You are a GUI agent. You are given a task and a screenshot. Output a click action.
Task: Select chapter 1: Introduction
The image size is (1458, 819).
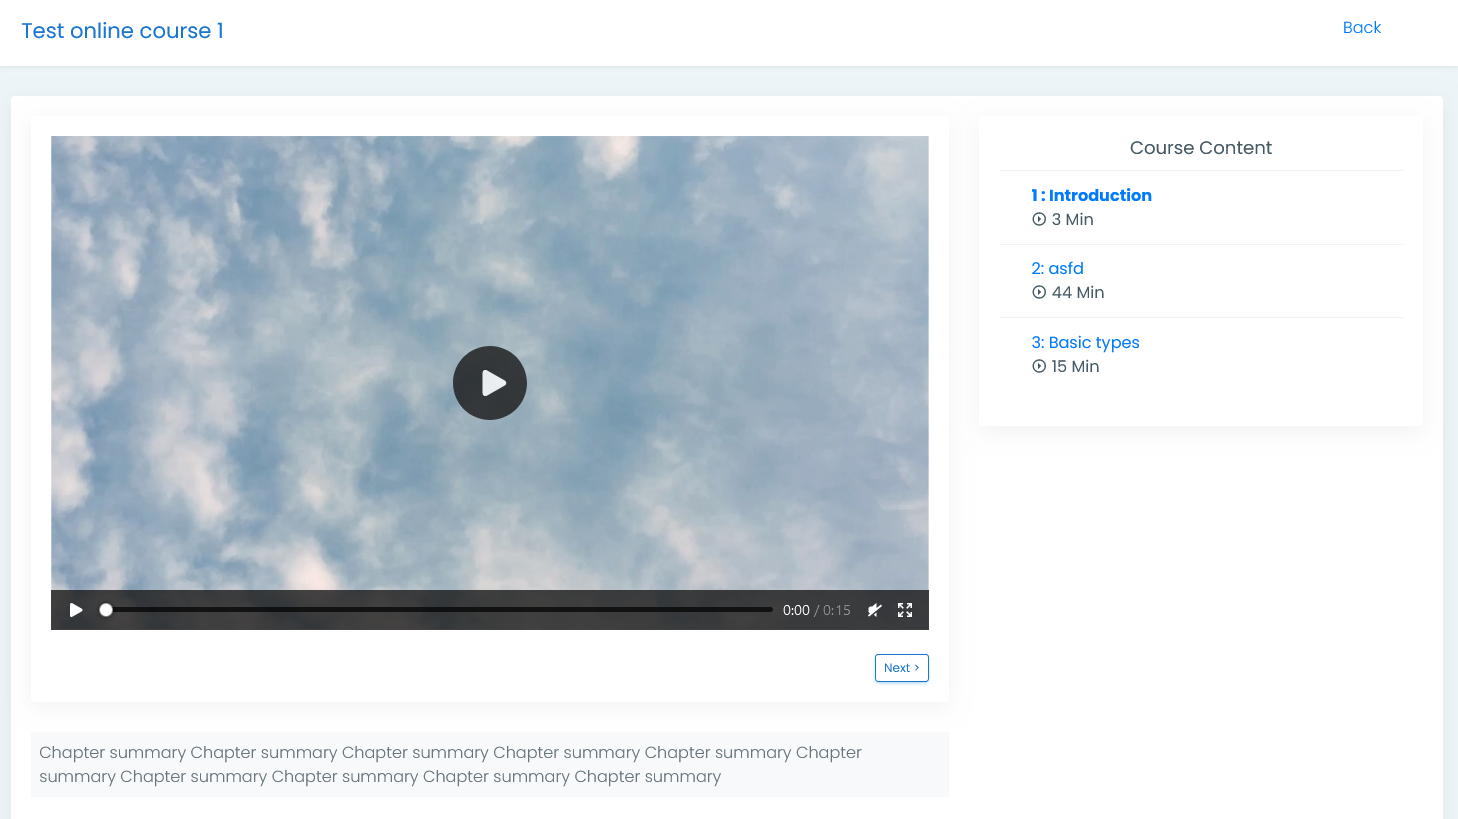(x=1091, y=195)
